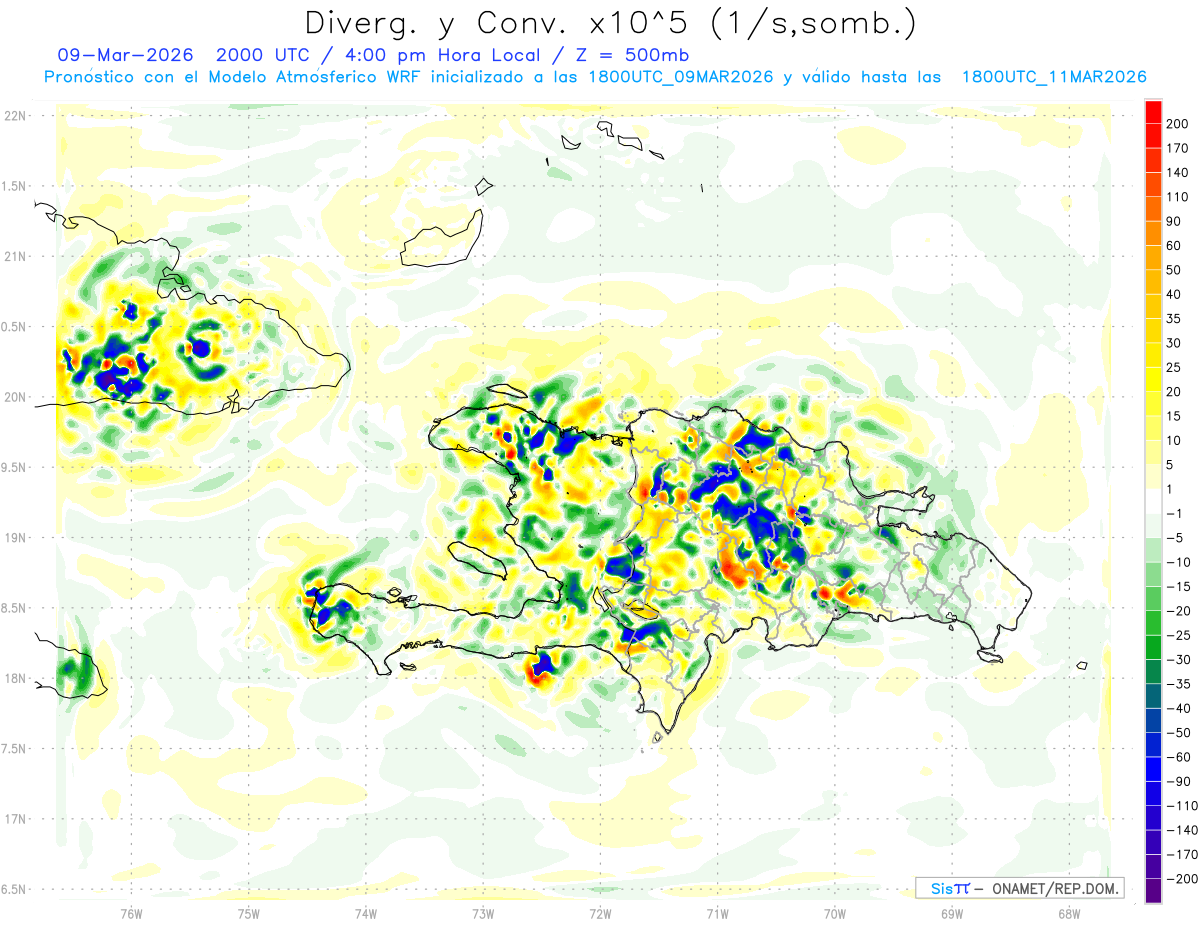Click the -30 colorbar label
Viewport: 1200px width, 927px height.
pyautogui.click(x=1179, y=660)
